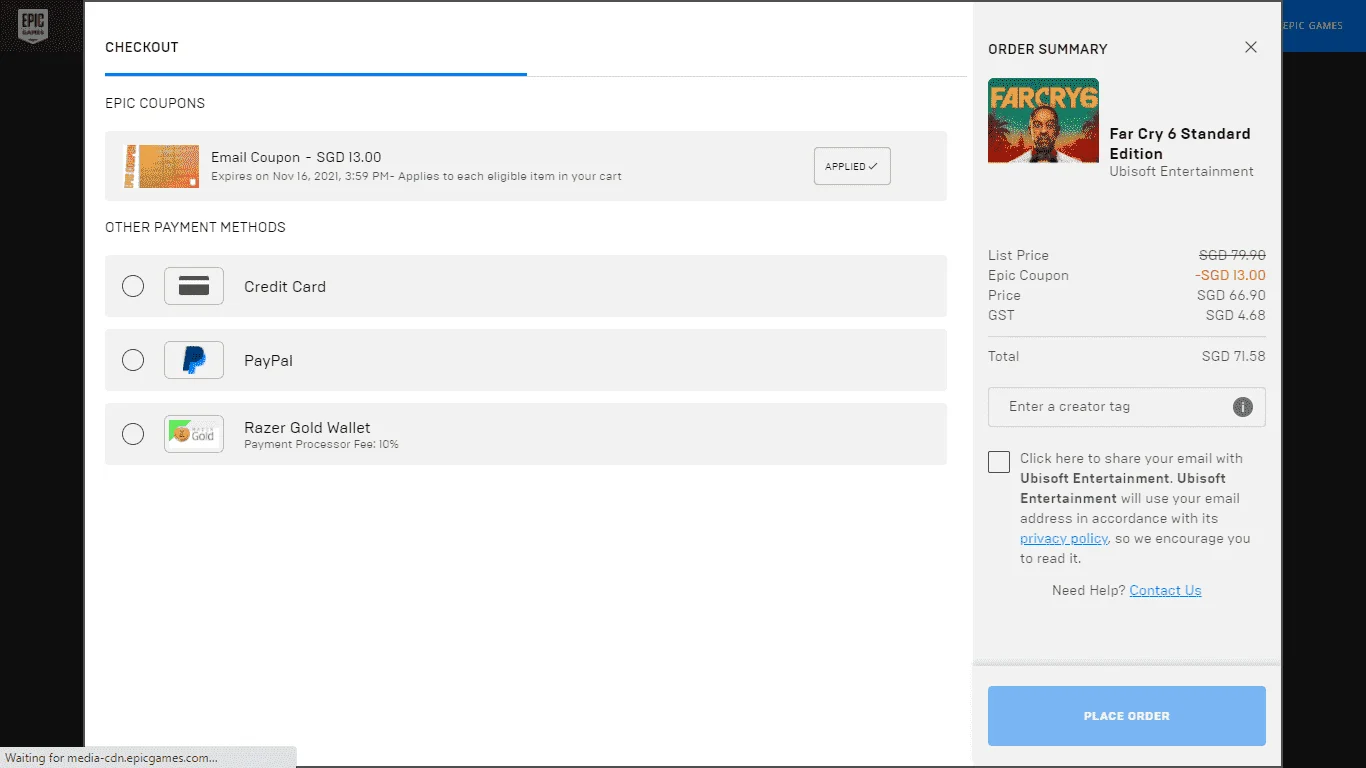Close the order summary with the X icon
This screenshot has width=1366, height=768.
1251,47
